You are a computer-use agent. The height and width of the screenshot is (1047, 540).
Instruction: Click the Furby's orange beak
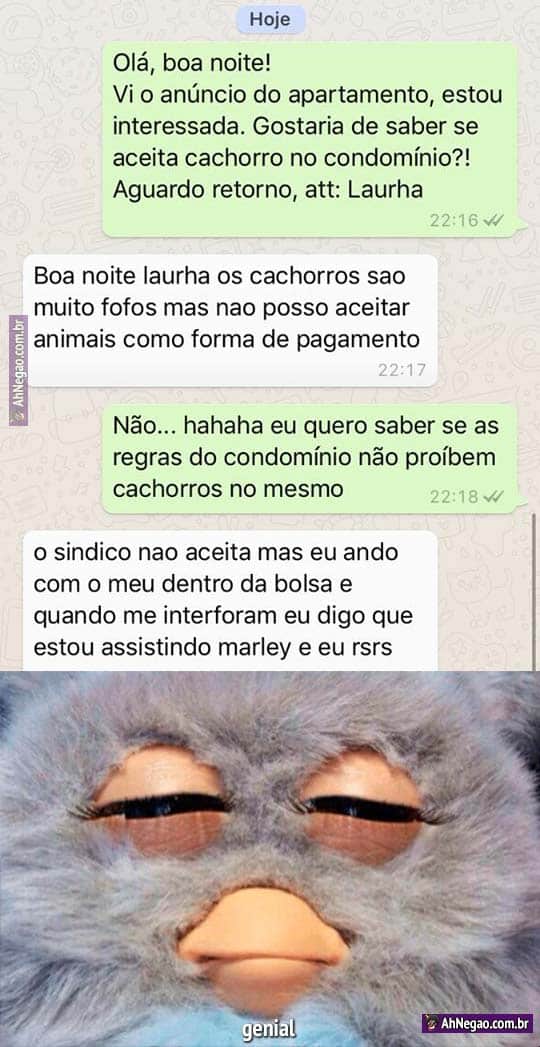(262, 941)
